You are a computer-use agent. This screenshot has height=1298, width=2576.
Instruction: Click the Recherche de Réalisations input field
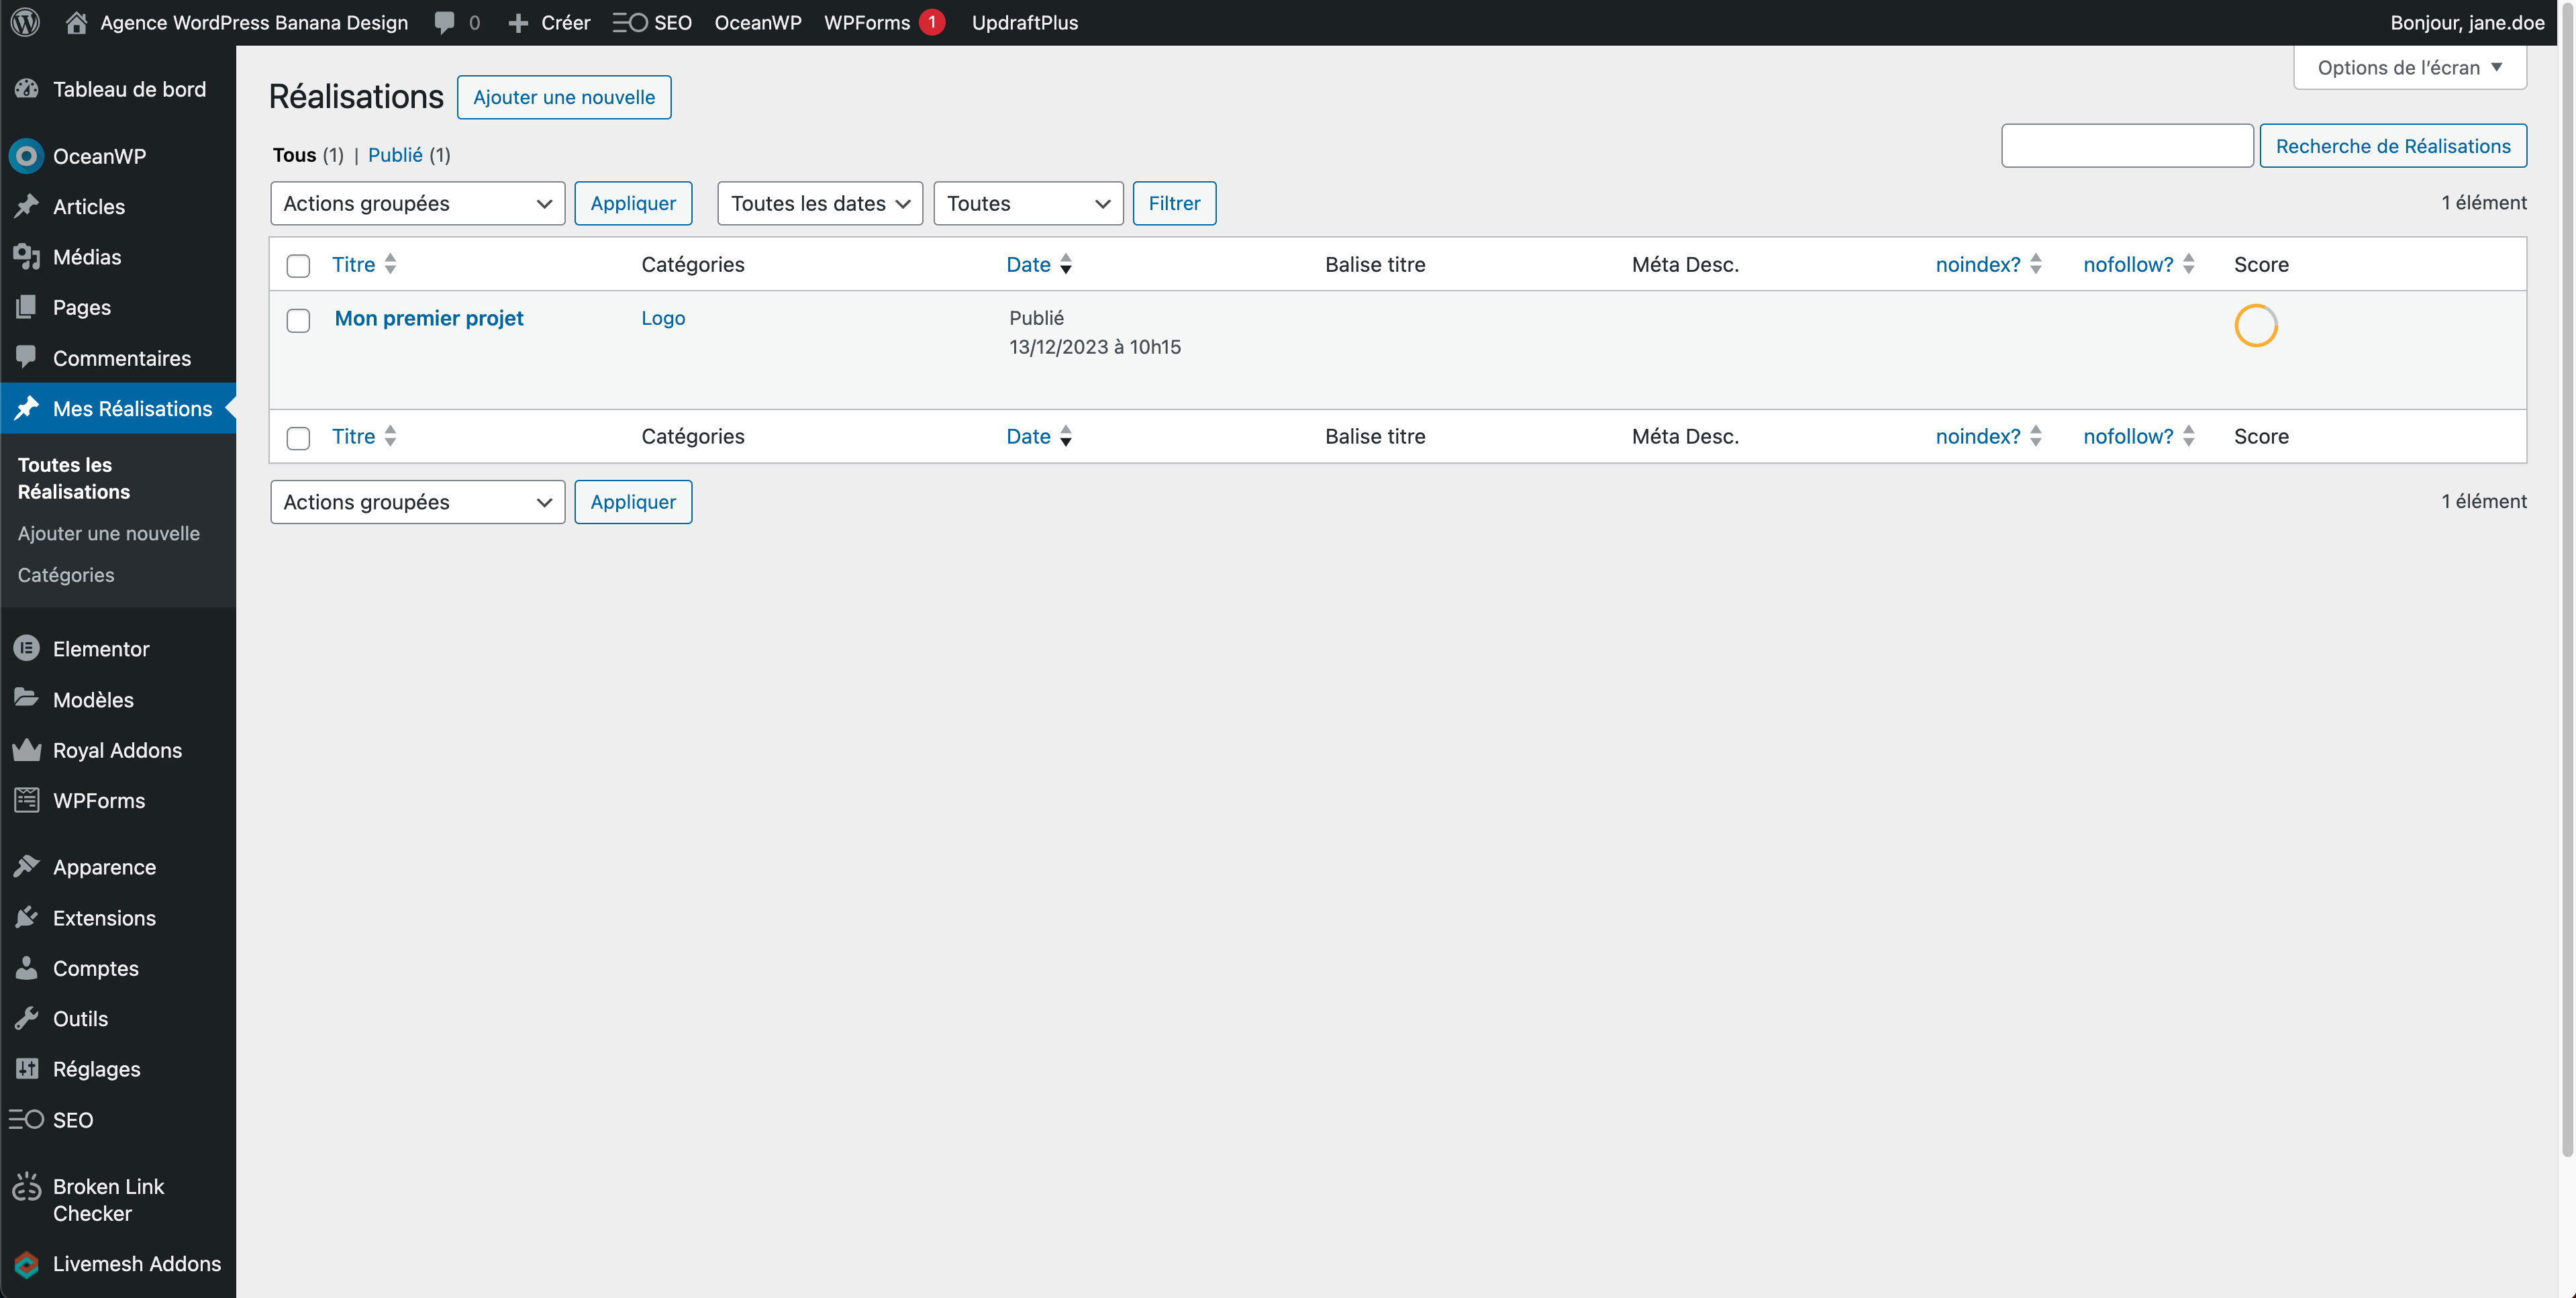2129,144
